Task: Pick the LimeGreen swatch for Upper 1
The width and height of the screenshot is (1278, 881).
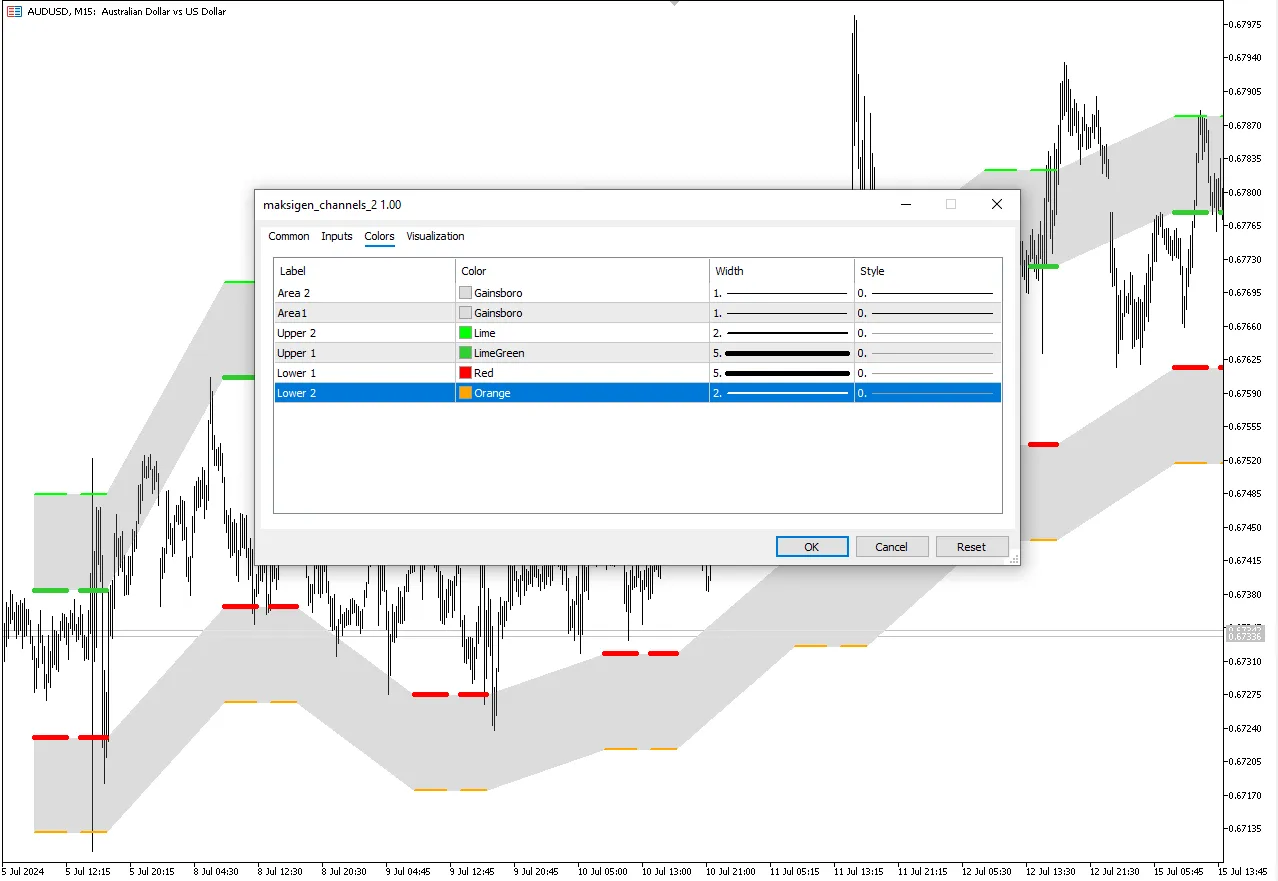Action: (465, 353)
